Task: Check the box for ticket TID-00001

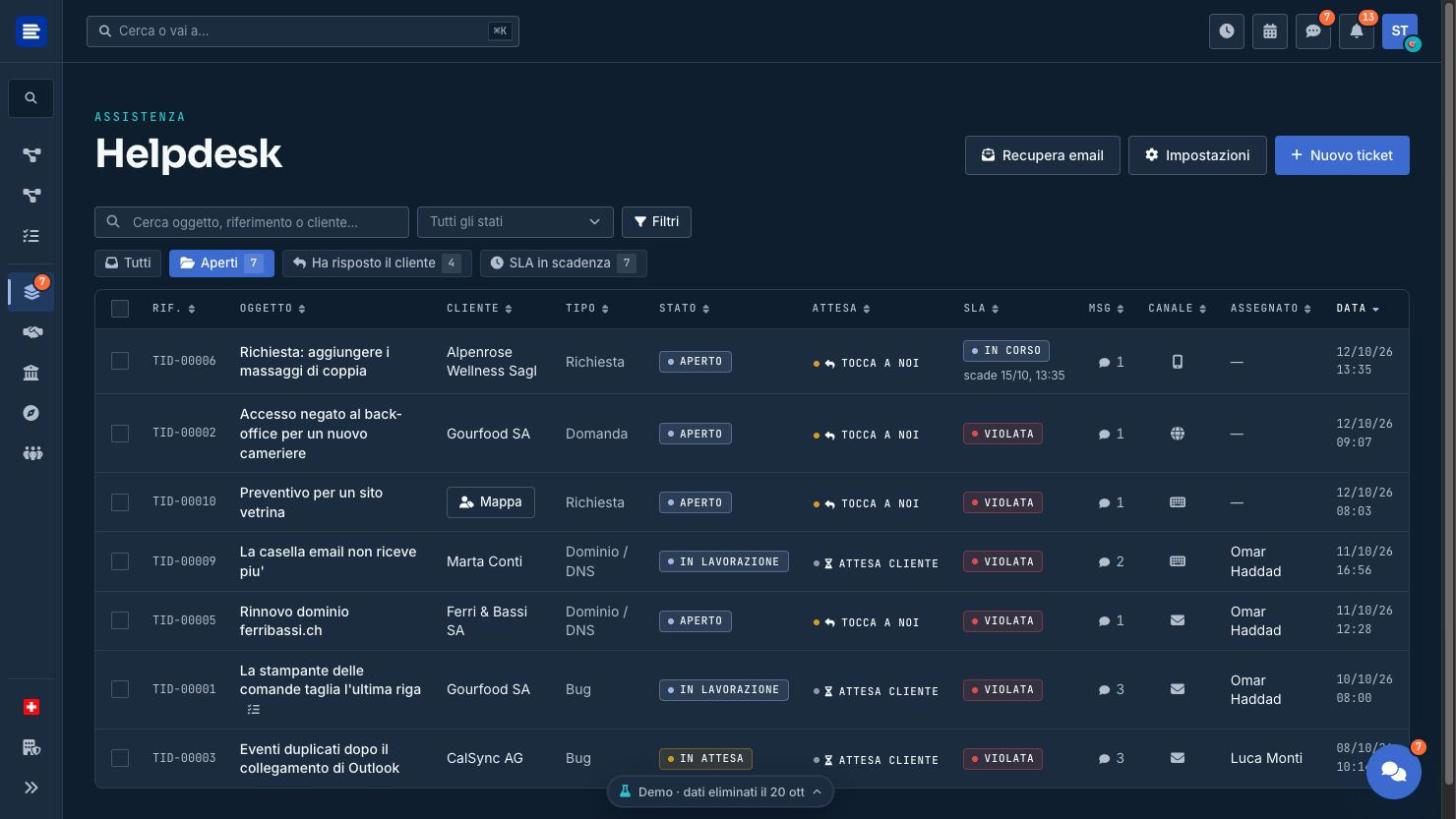Action: [120, 689]
